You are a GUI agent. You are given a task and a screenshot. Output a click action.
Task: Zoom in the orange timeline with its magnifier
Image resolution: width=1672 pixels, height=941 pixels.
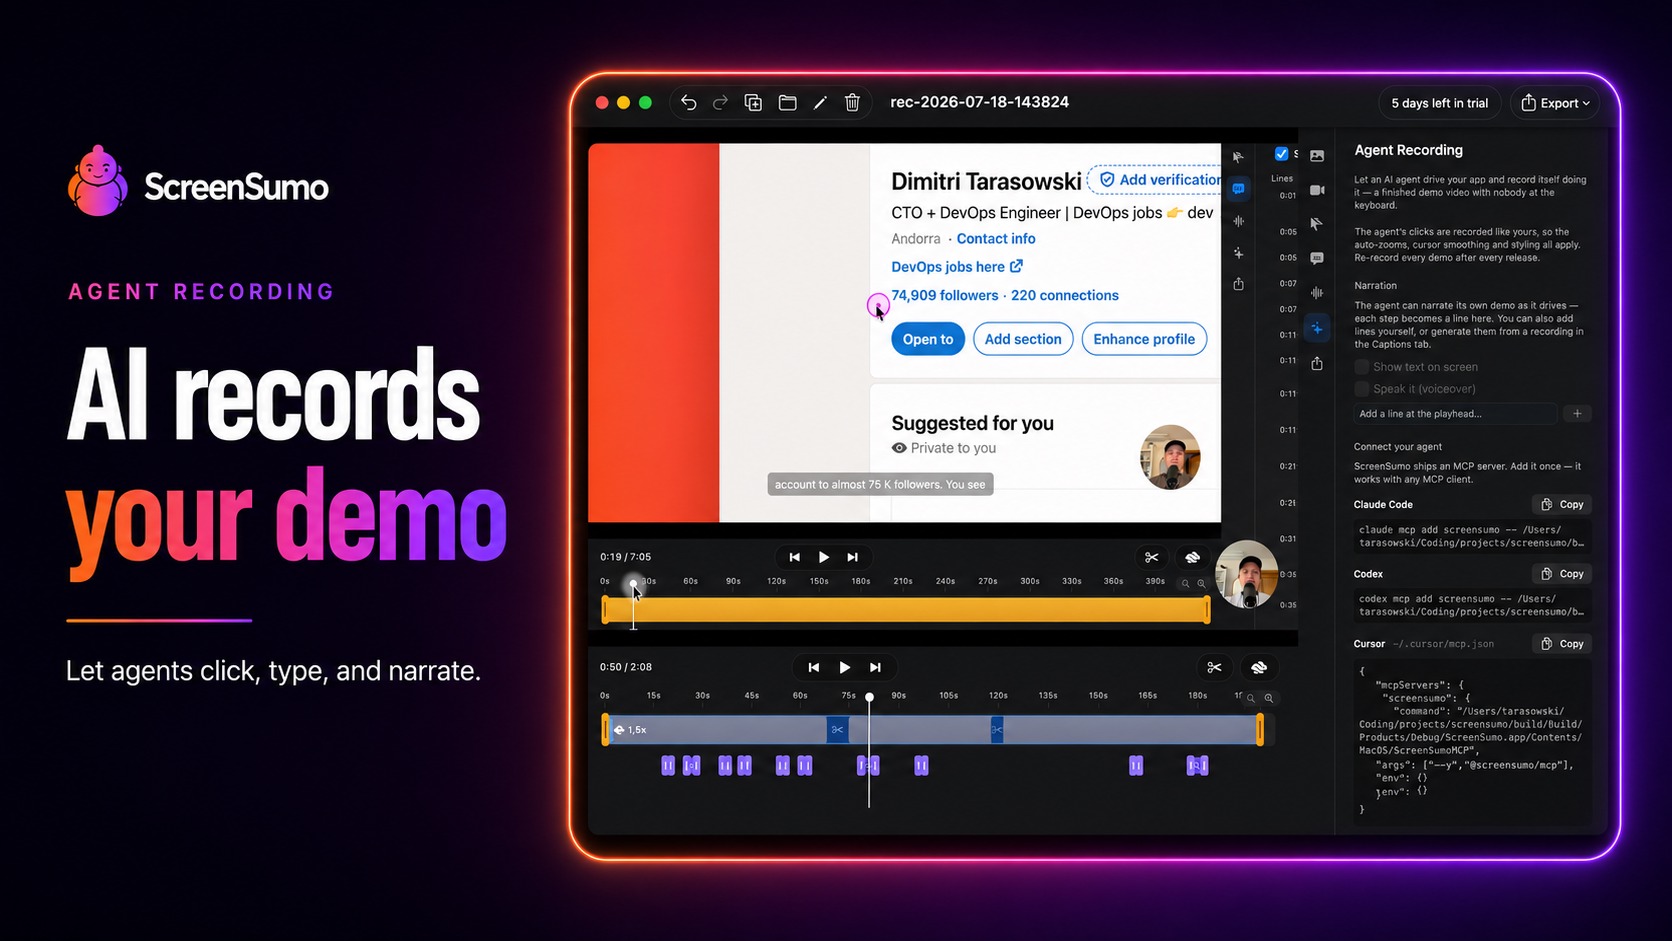(x=1202, y=583)
